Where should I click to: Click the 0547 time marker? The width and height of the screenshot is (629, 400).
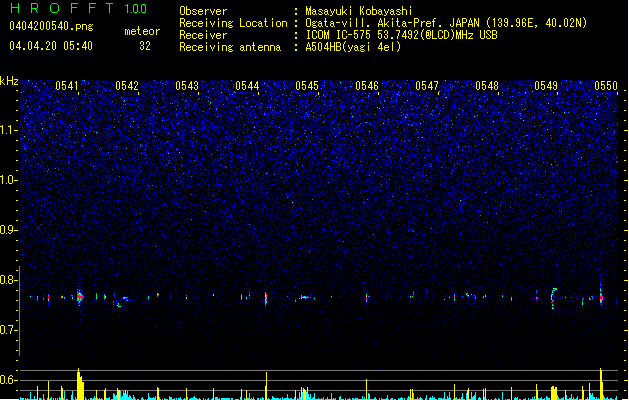pyautogui.click(x=427, y=86)
